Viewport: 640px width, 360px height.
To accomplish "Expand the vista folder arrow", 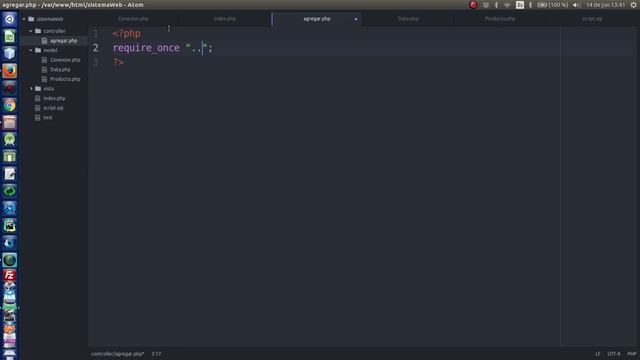I will pyautogui.click(x=31, y=89).
